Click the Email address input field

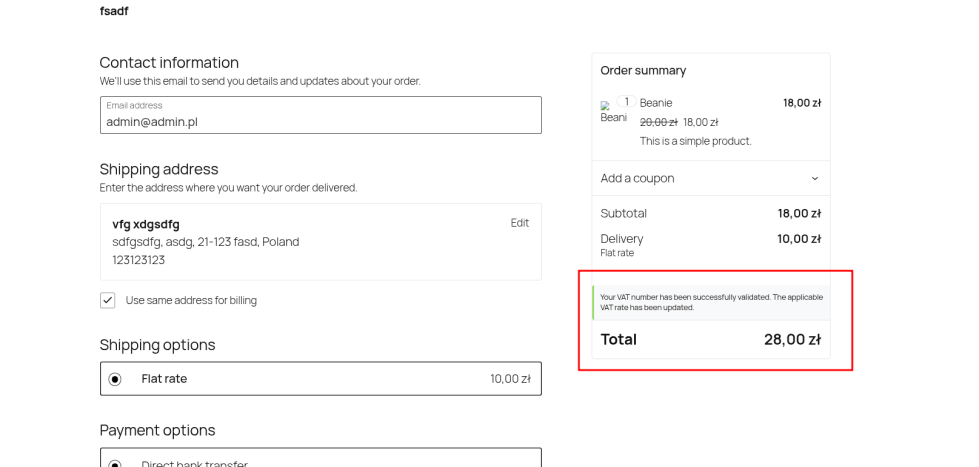pyautogui.click(x=320, y=121)
